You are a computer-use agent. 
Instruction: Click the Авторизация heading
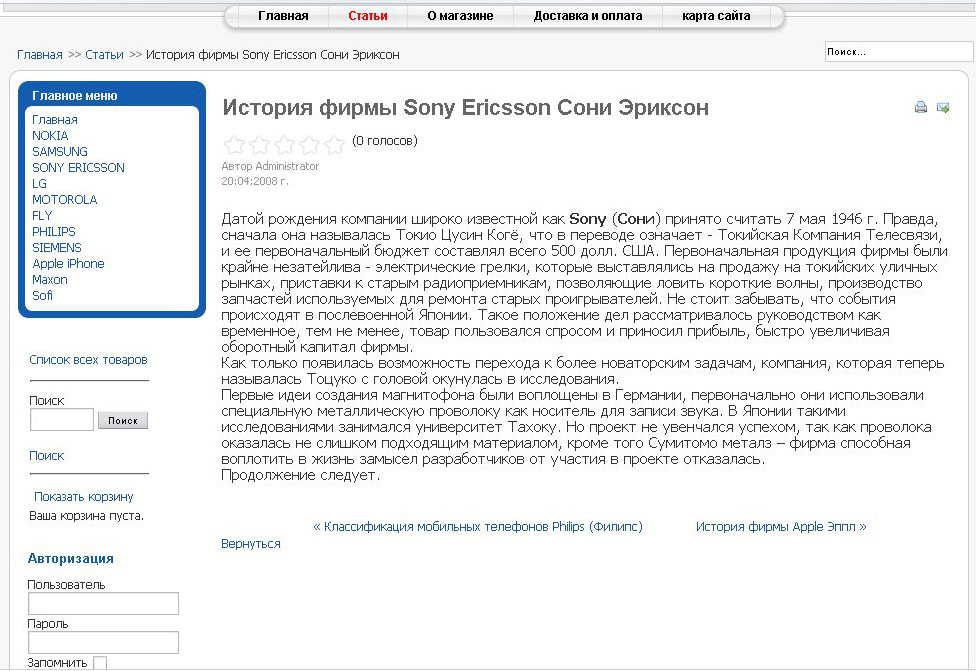coord(71,558)
